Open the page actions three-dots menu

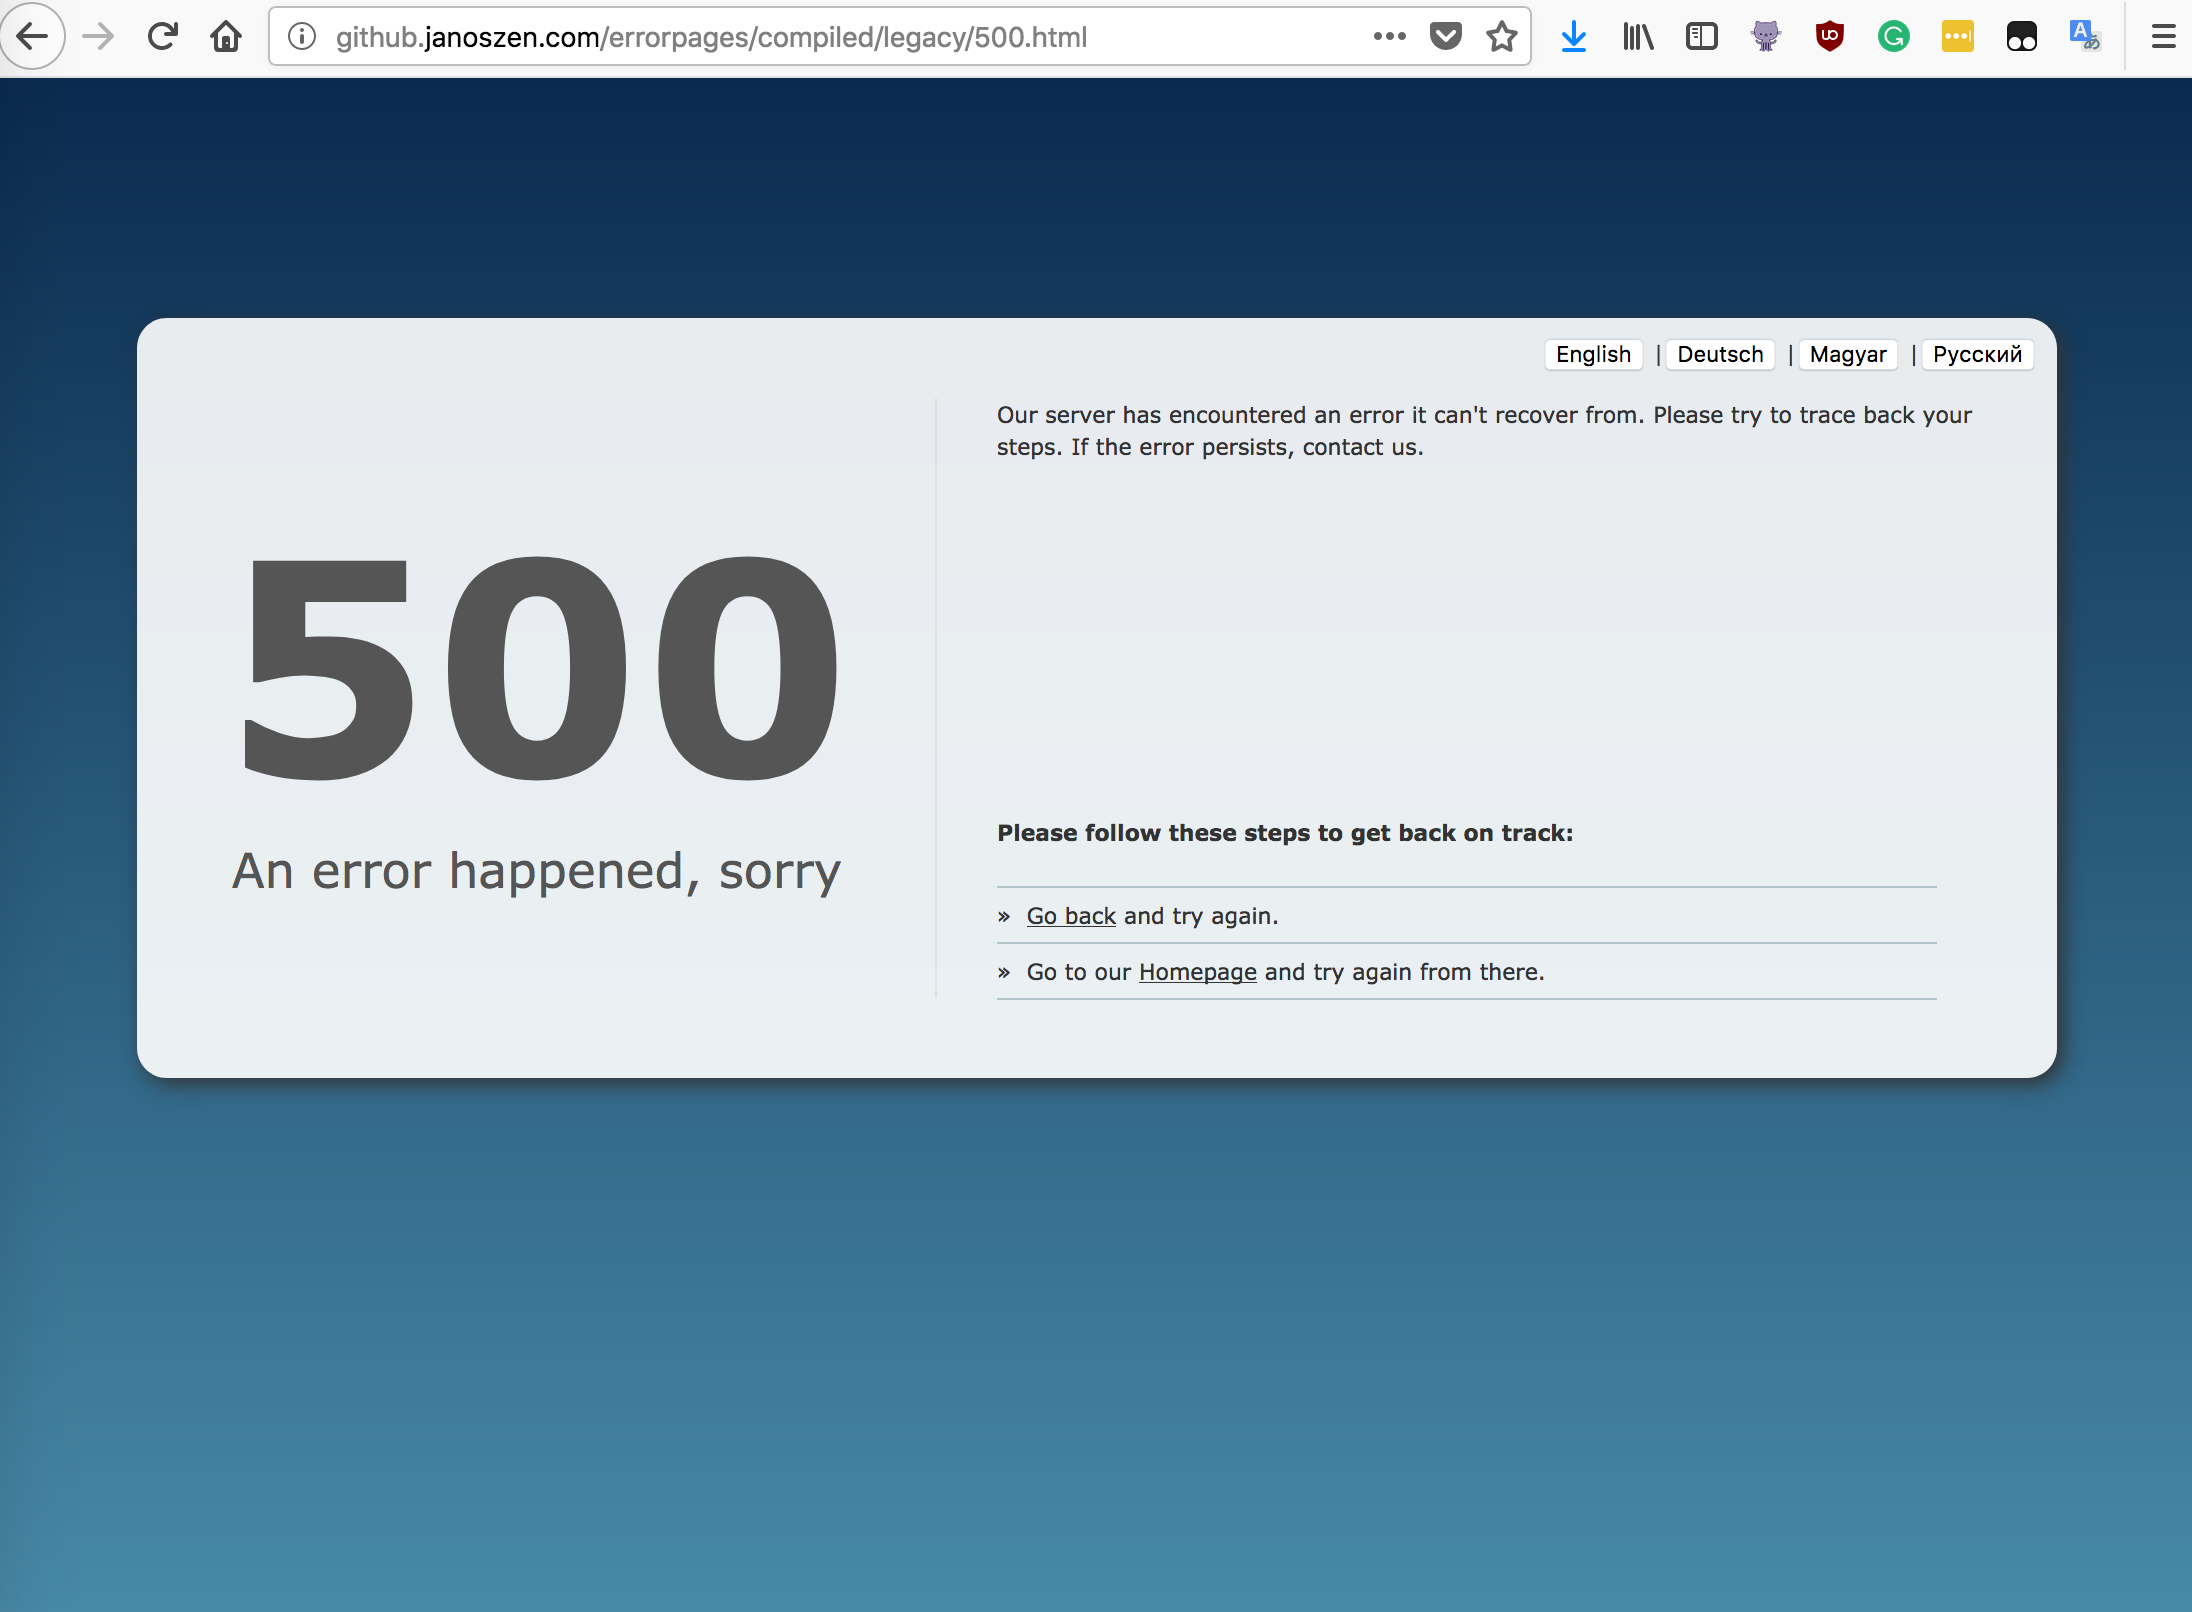tap(1389, 37)
